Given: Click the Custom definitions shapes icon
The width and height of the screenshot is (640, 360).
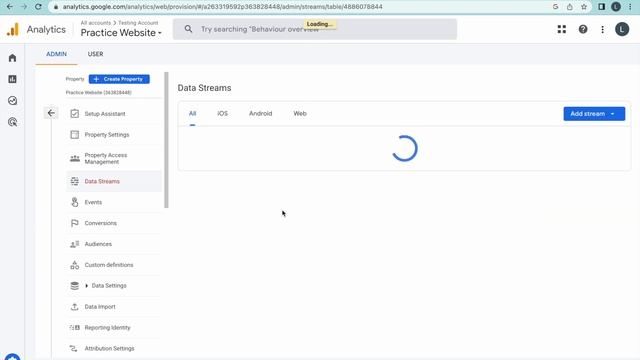Looking at the screenshot, I should (x=75, y=265).
